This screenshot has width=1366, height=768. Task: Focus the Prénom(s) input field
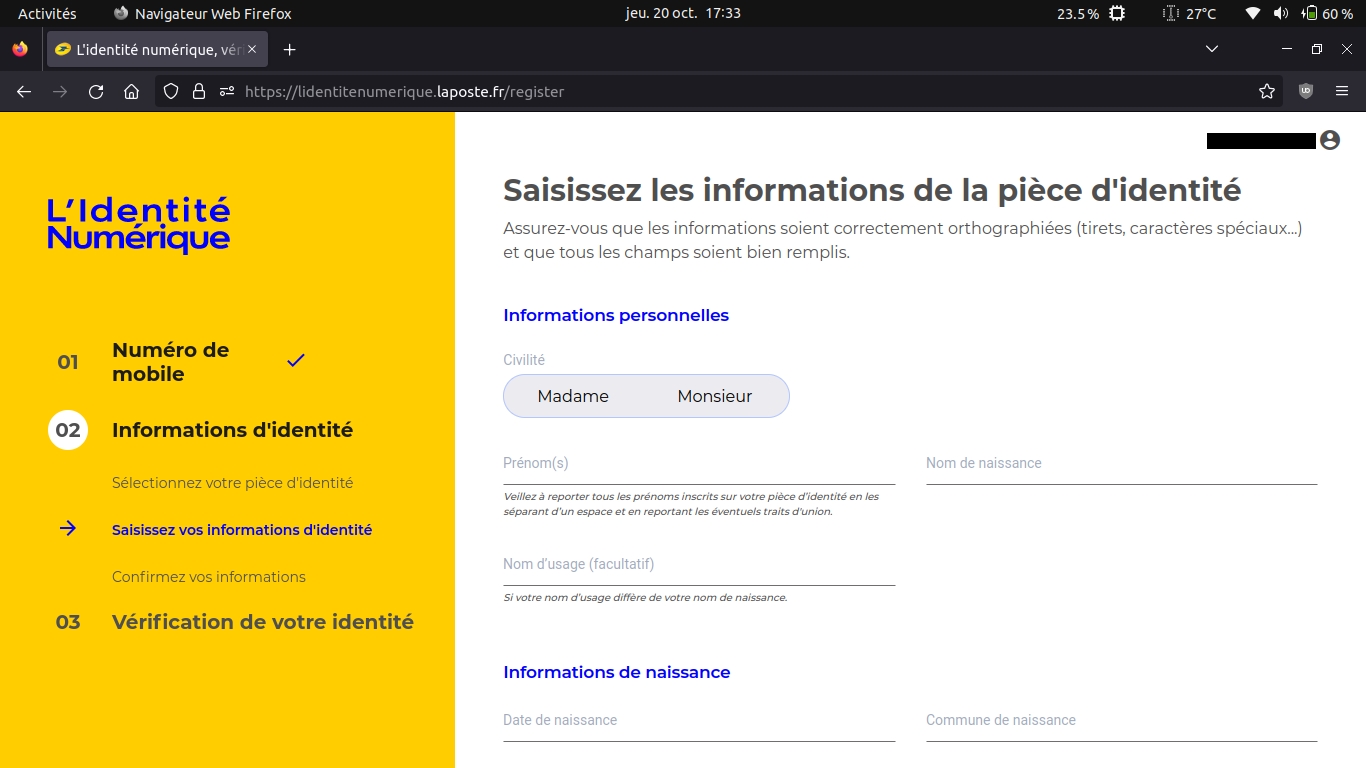click(x=699, y=464)
